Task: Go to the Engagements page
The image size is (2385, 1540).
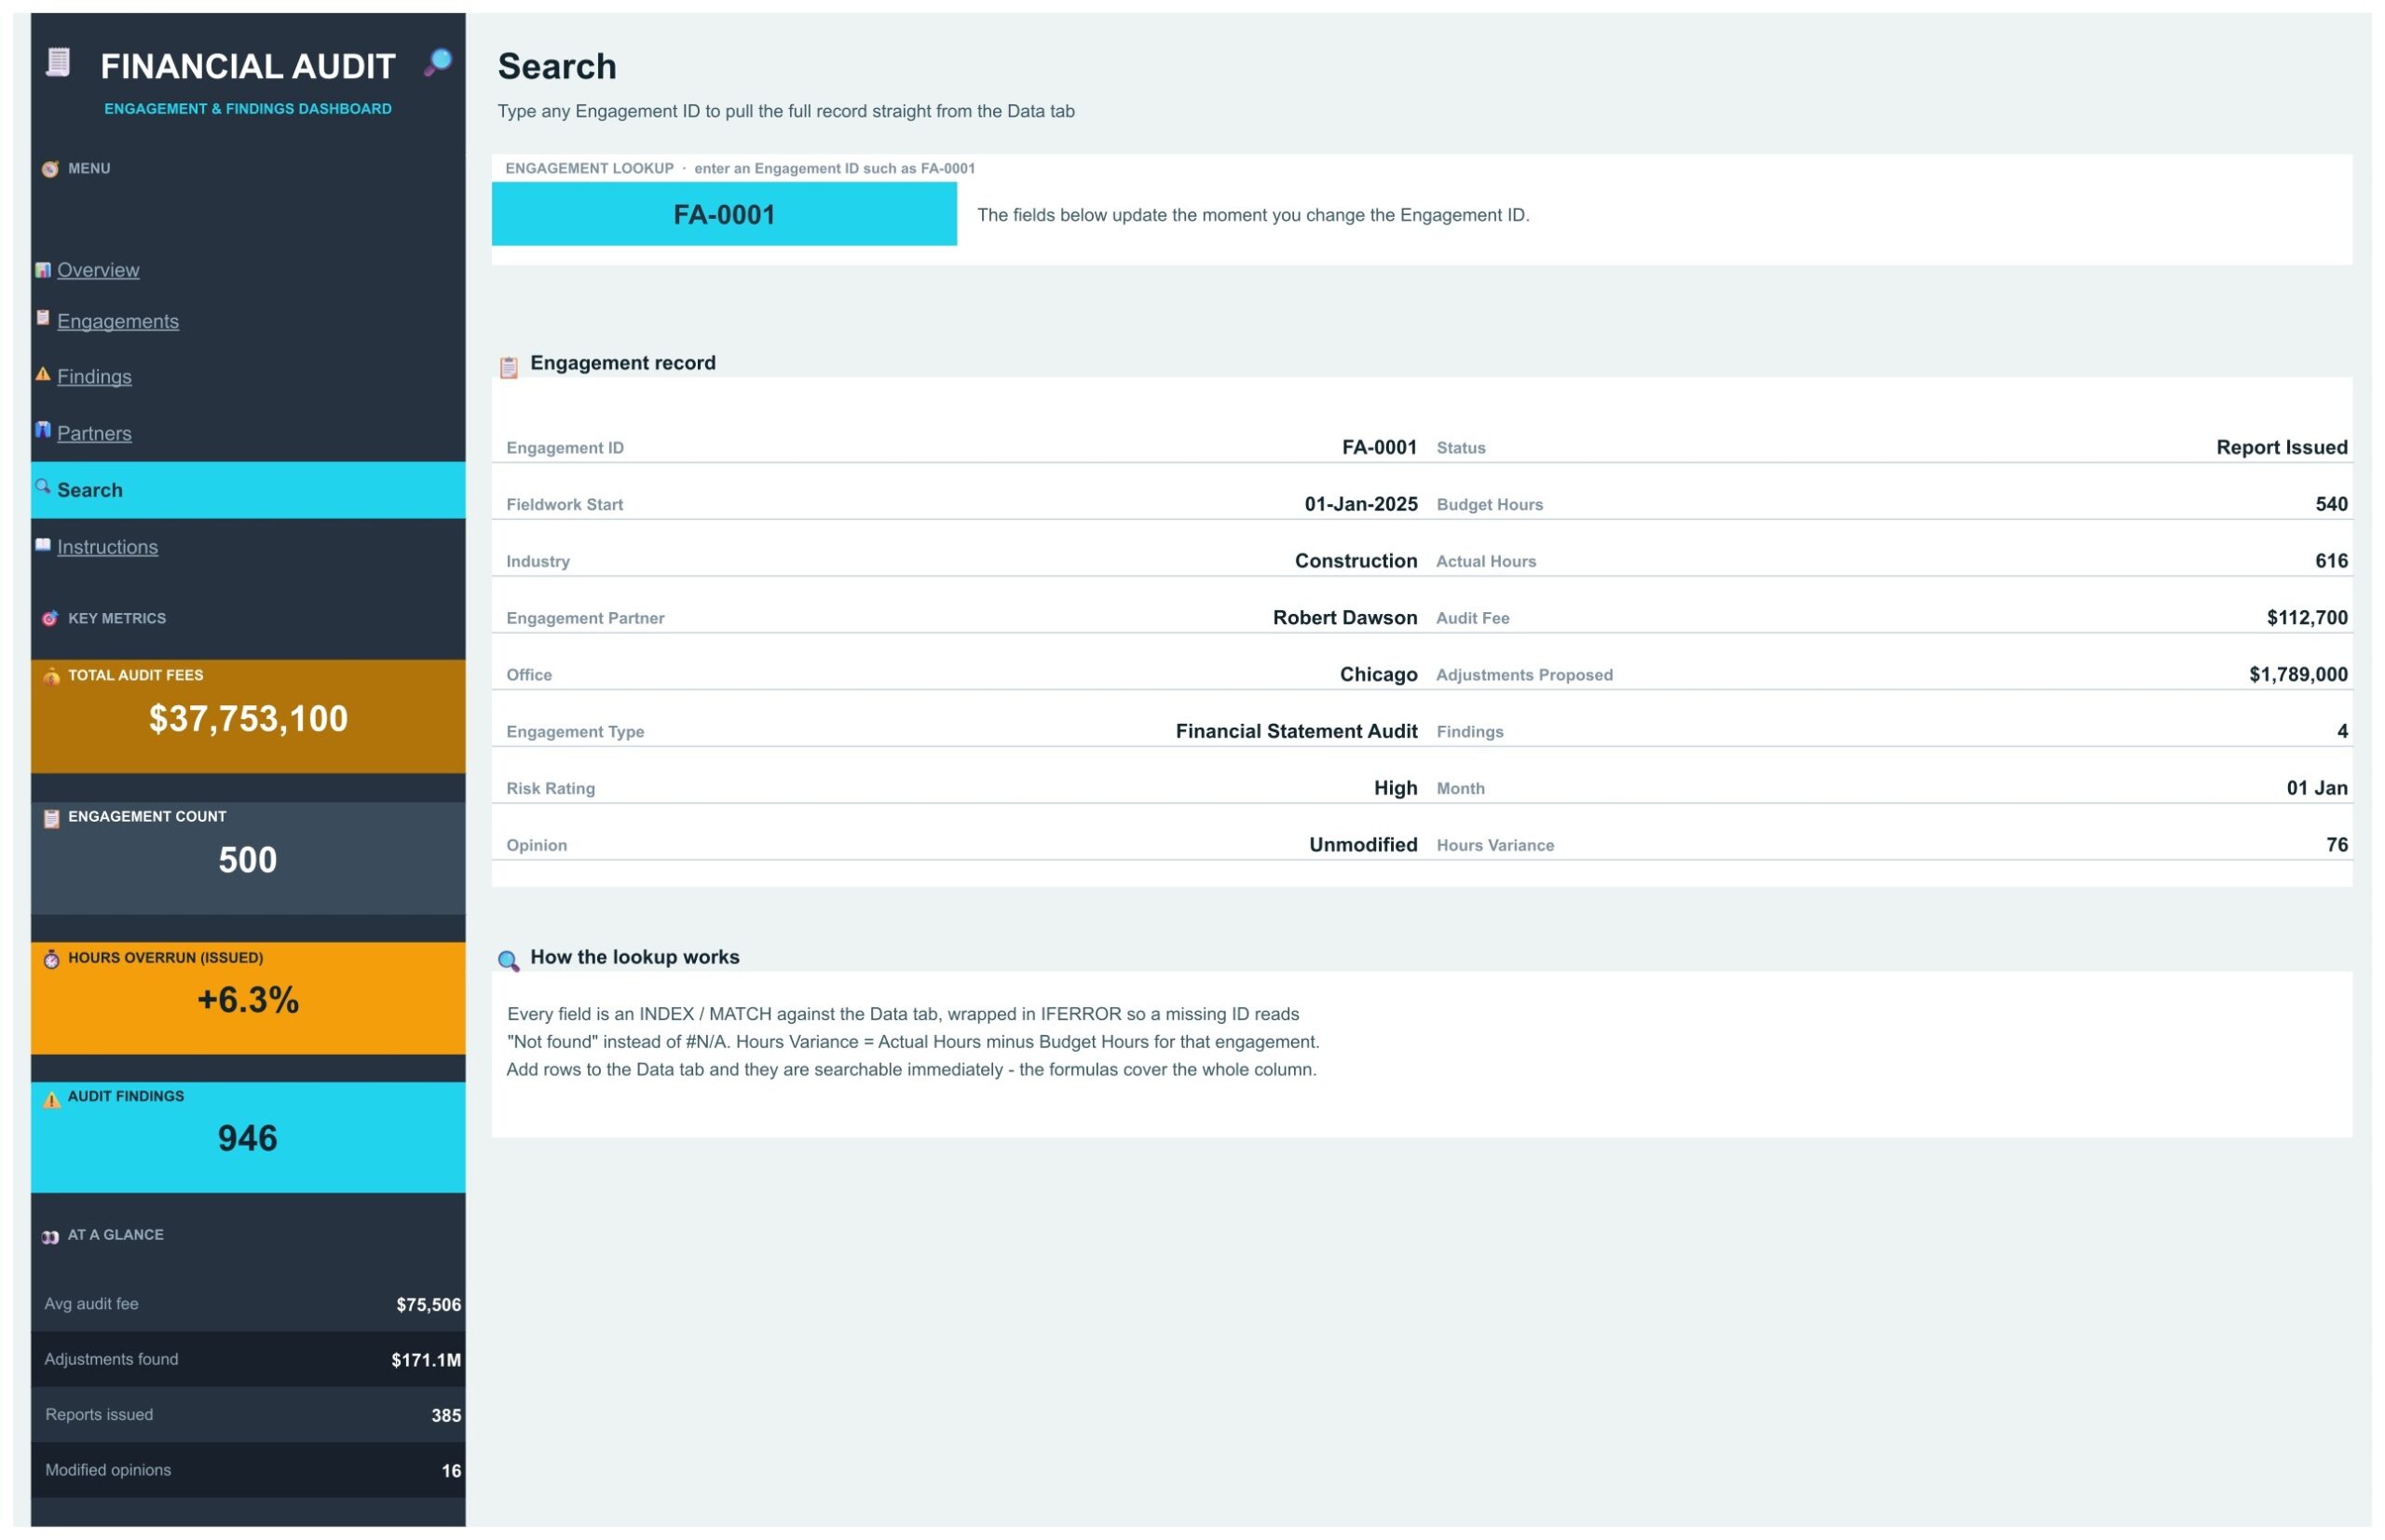Action: 118,321
